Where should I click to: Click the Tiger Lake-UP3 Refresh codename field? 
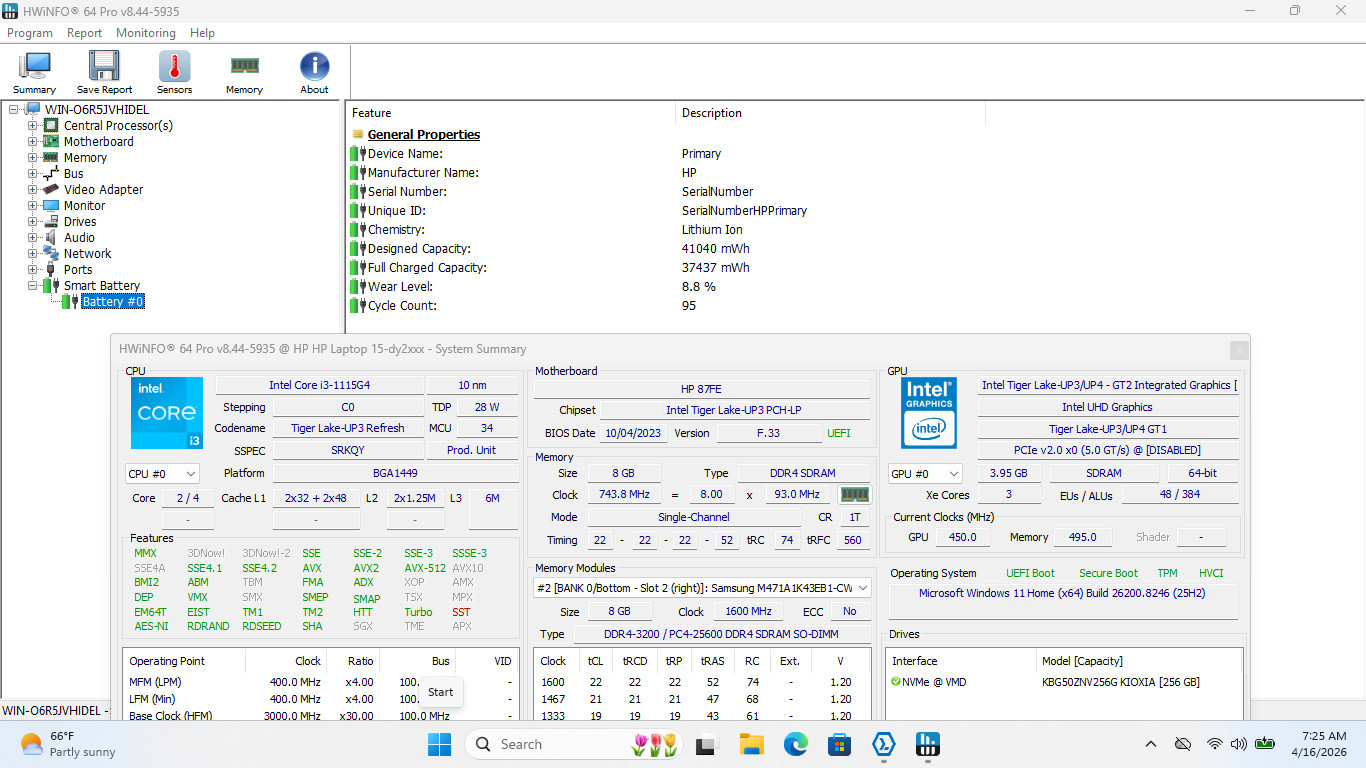(x=348, y=428)
